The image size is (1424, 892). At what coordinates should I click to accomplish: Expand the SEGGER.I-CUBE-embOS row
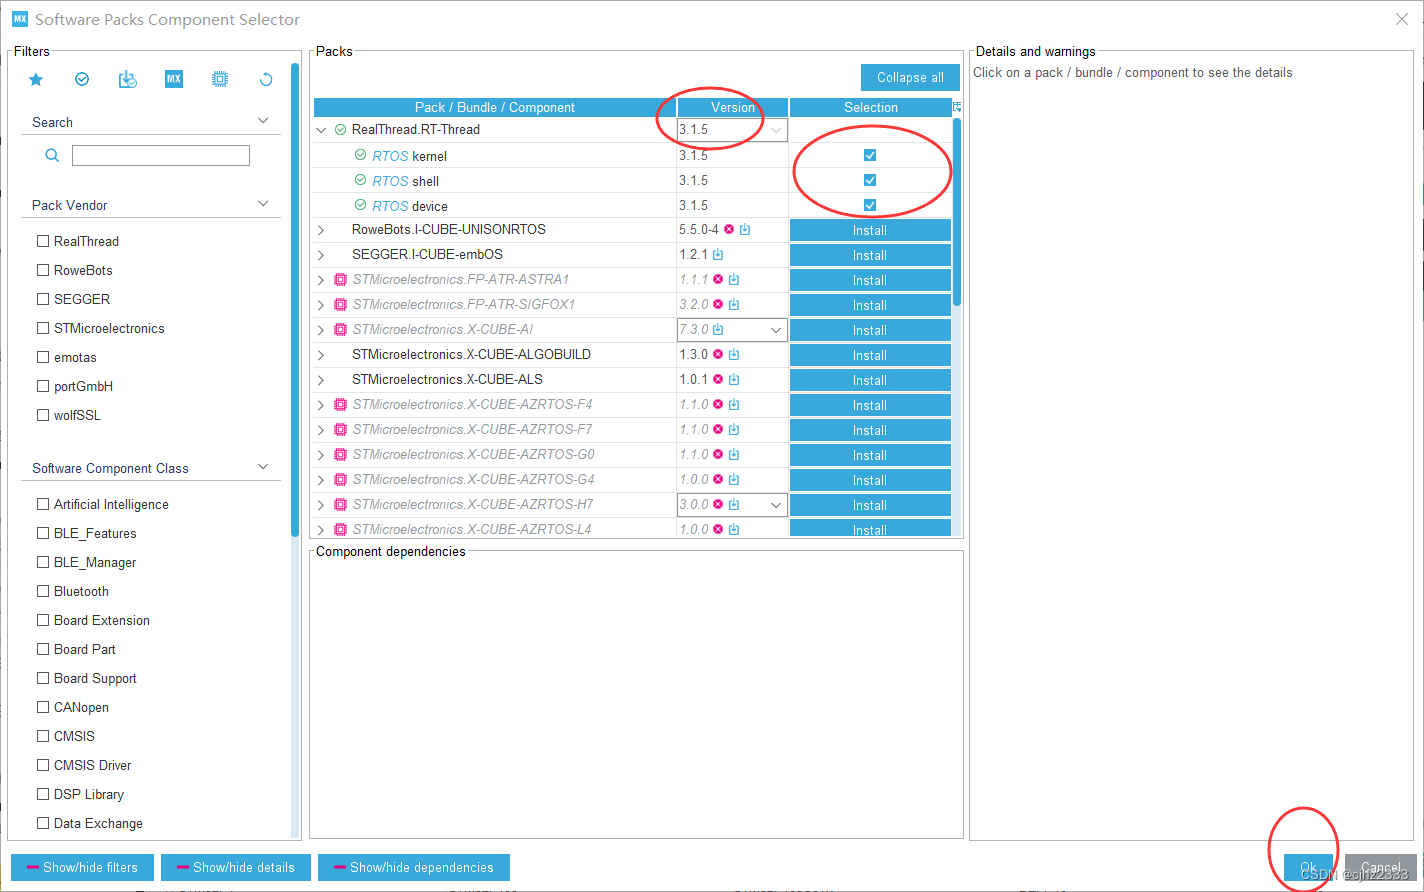[321, 255]
